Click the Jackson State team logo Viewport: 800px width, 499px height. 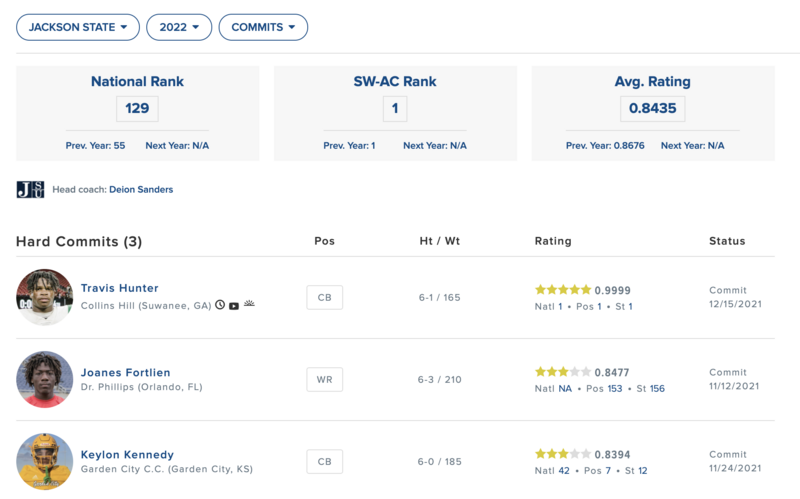(30, 189)
